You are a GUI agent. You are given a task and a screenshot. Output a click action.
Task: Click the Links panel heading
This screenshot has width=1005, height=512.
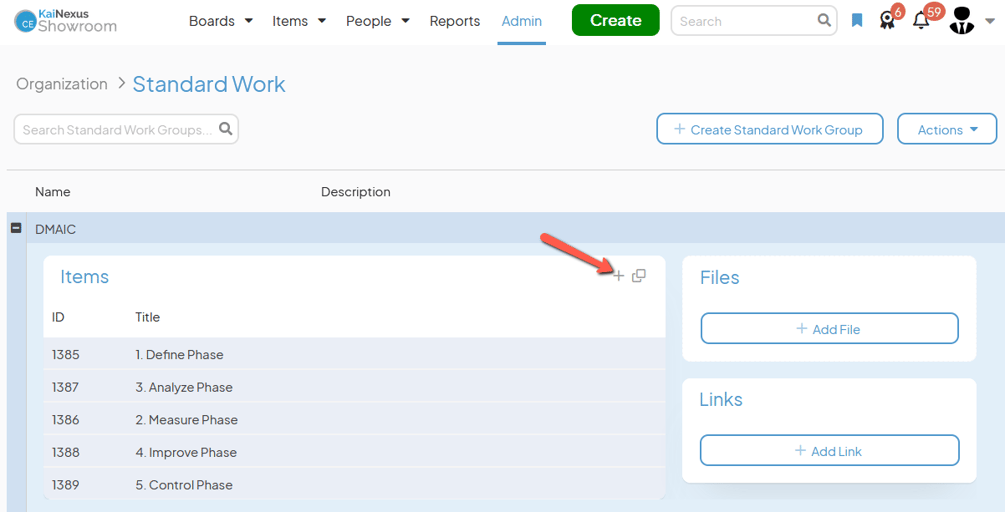720,399
